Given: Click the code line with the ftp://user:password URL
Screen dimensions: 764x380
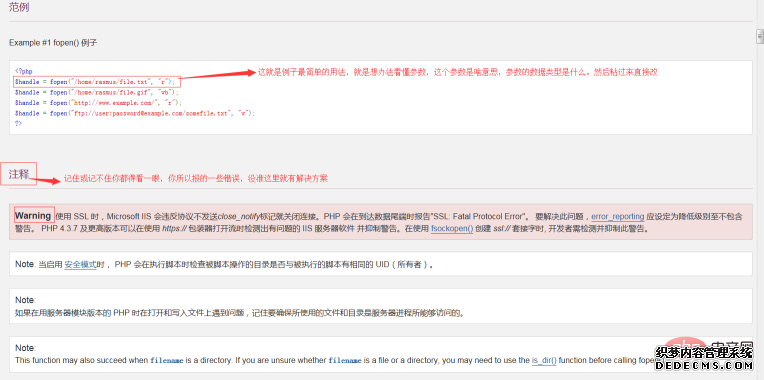Looking at the screenshot, I should 135,113.
